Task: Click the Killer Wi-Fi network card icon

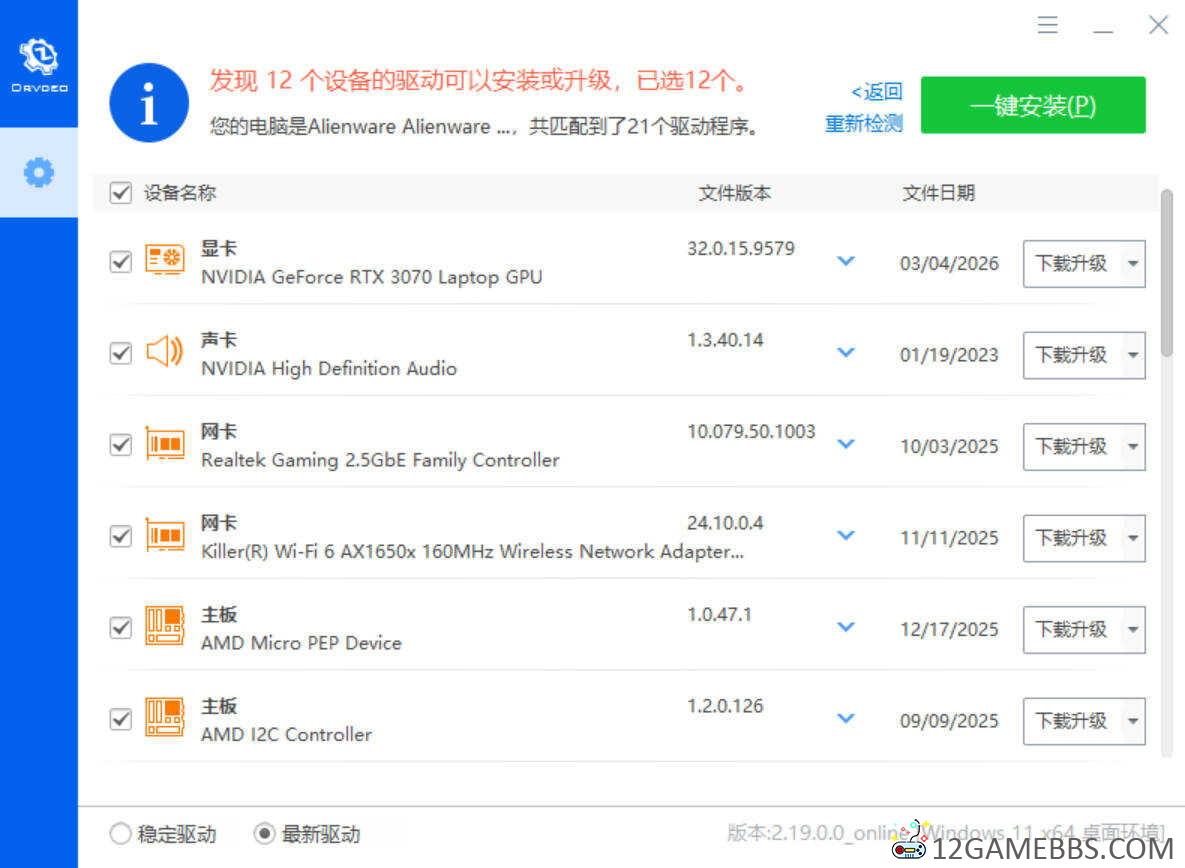Action: 165,536
